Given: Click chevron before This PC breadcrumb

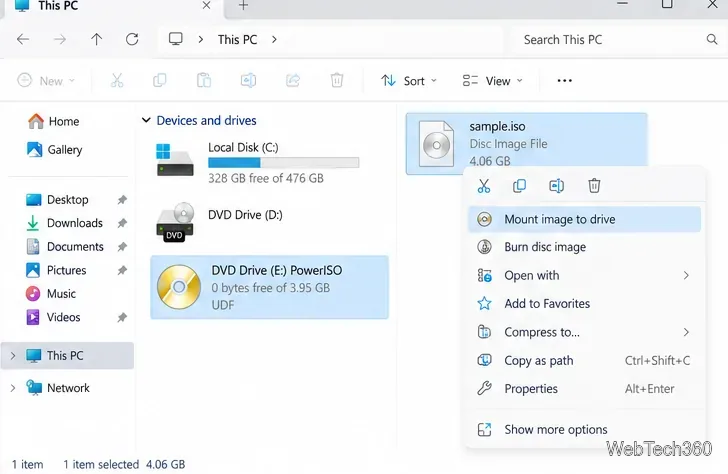Looking at the screenshot, I should (201, 39).
